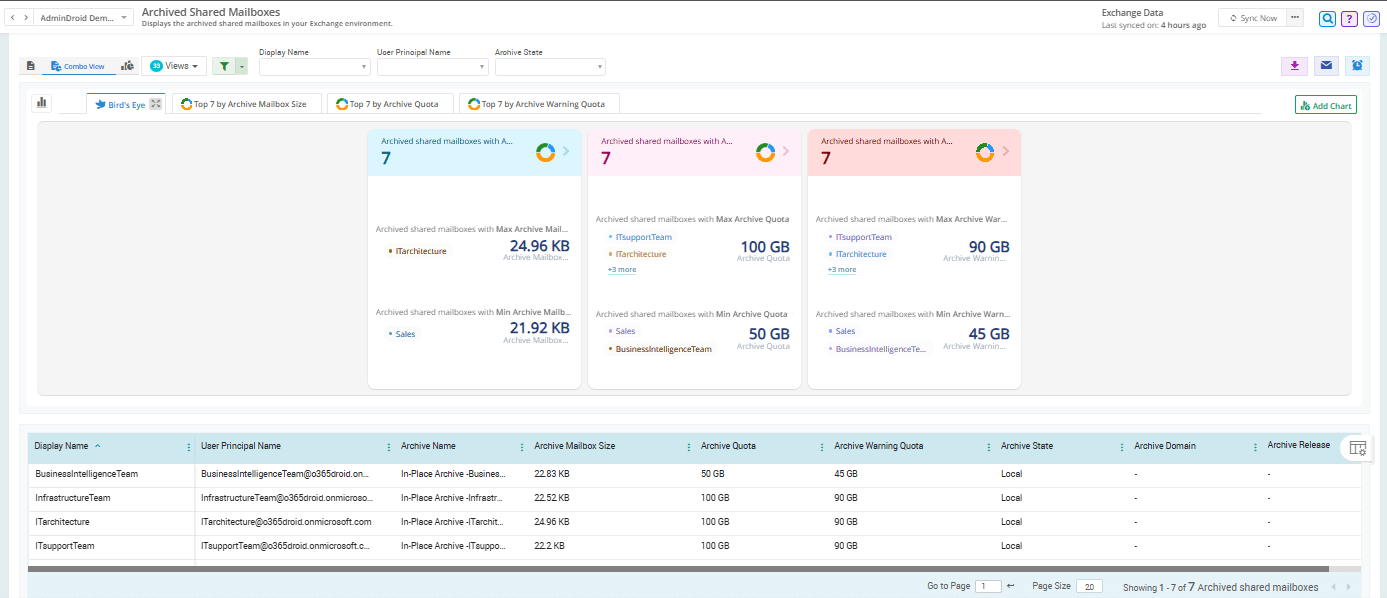The height and width of the screenshot is (598, 1387).
Task: Click the download/export report icon
Action: coord(1294,66)
